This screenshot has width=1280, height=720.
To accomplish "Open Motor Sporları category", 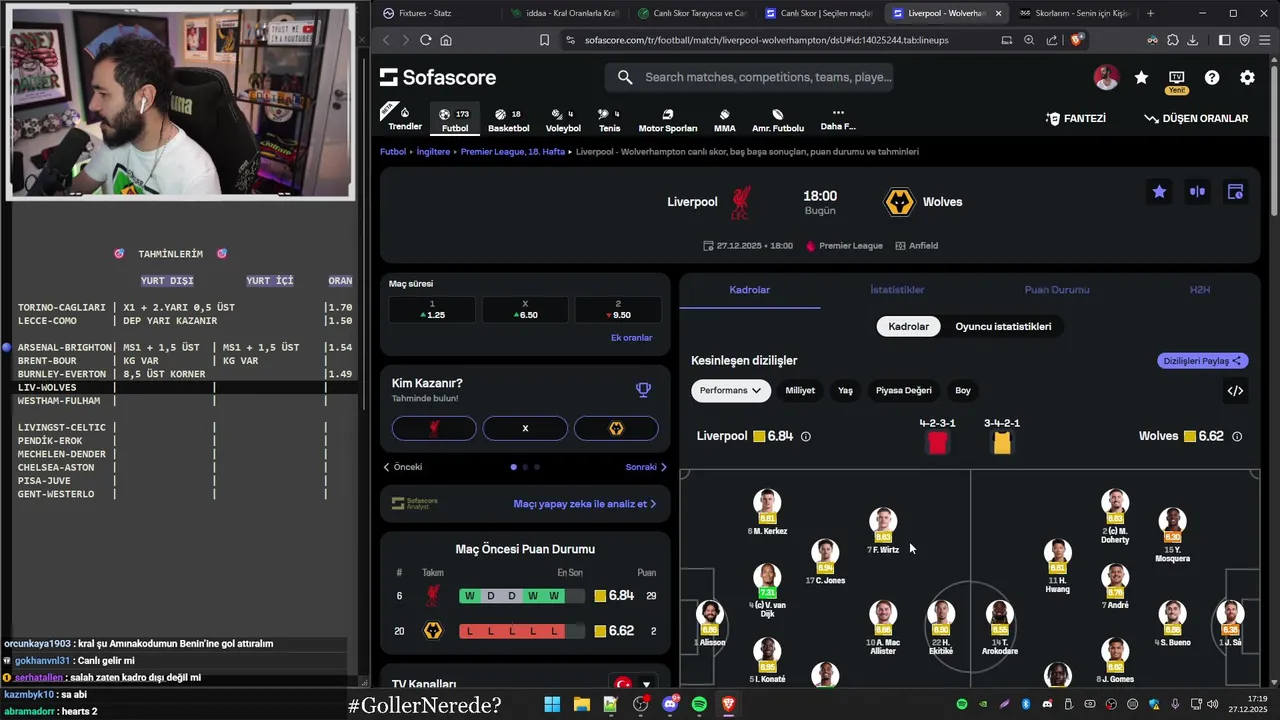I will pos(668,120).
